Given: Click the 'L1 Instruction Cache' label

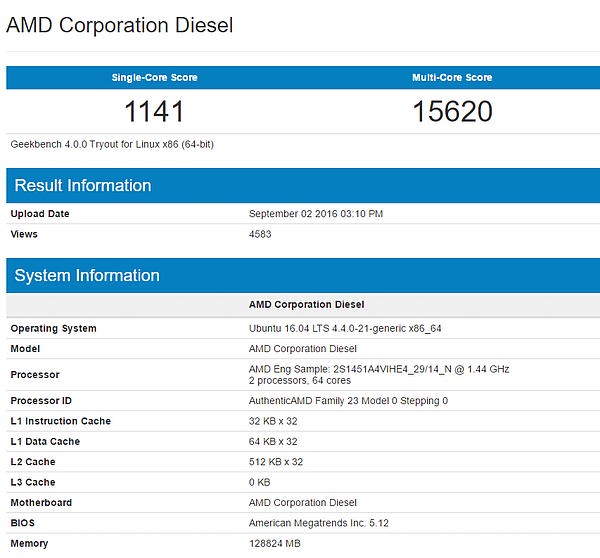Looking at the screenshot, I should pos(60,421).
